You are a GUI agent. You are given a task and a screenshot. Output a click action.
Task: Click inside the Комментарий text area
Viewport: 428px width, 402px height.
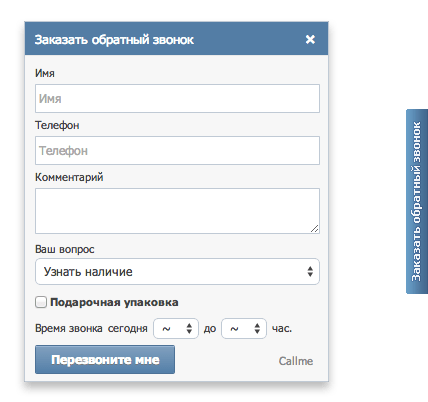pyautogui.click(x=177, y=211)
